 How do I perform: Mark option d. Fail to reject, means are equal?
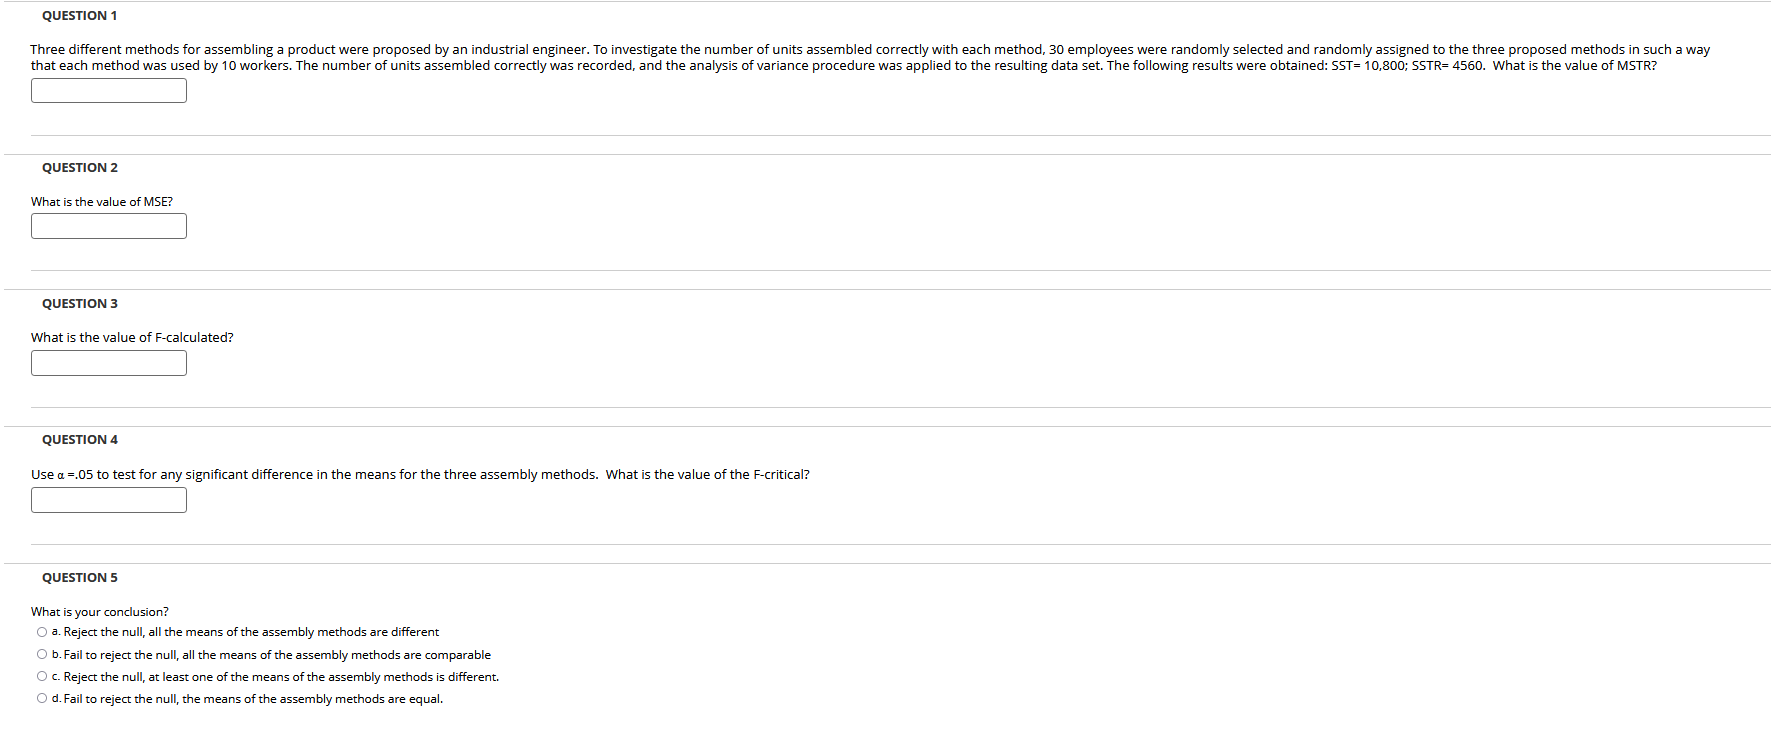(42, 699)
